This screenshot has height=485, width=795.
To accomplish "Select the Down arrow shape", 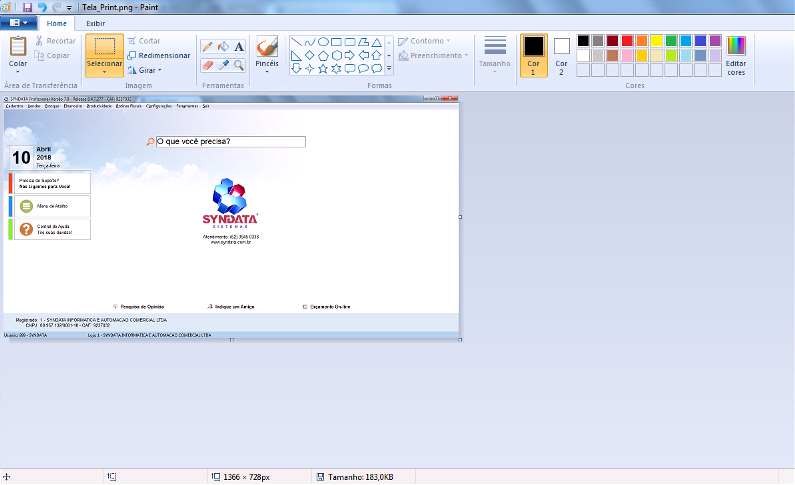I will [x=296, y=68].
